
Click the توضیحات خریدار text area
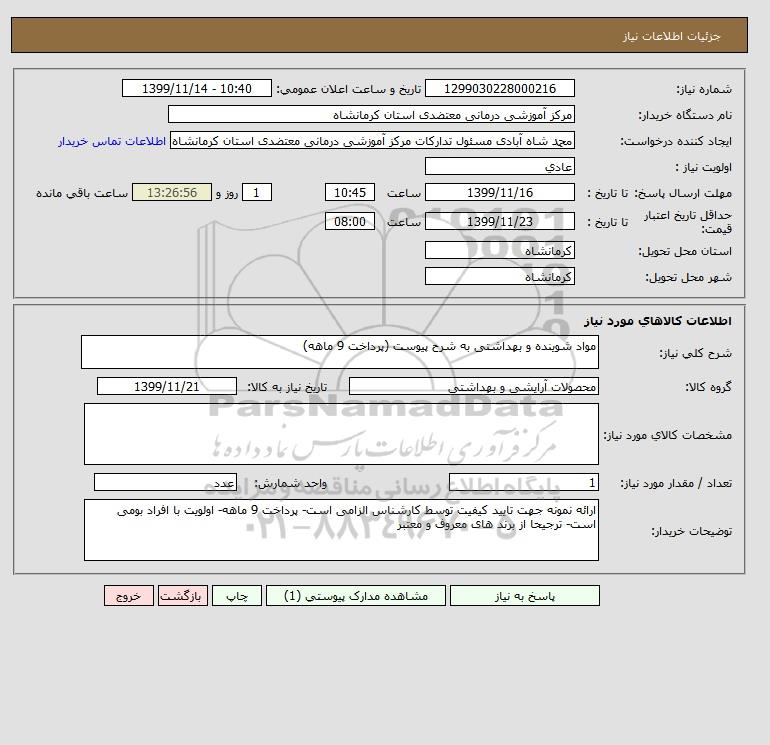[341, 530]
